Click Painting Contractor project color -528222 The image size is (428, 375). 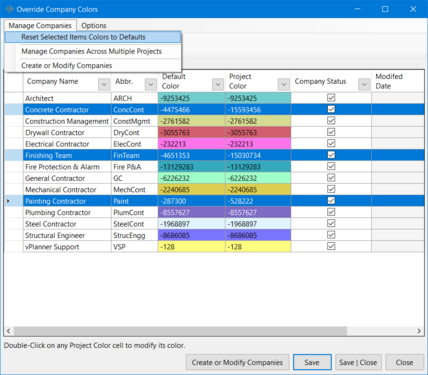click(x=258, y=201)
